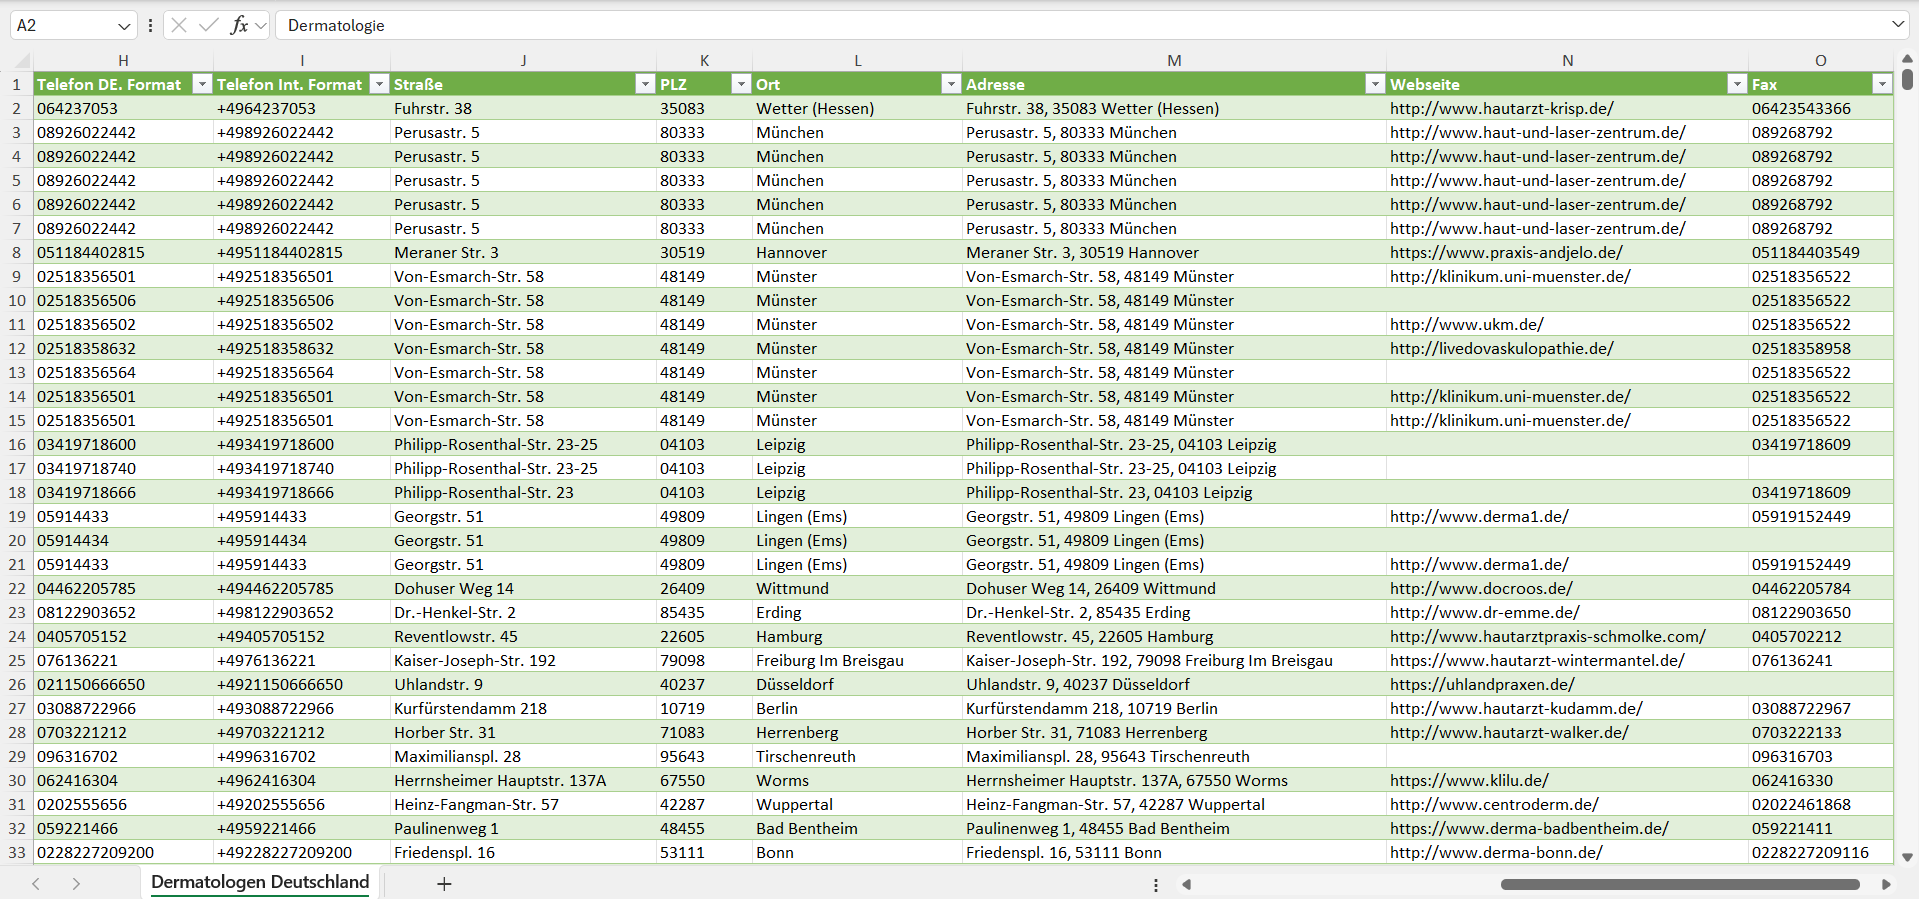Select cell with fax 0228227209116
Image resolution: width=1919 pixels, height=899 pixels.
coord(1820,852)
